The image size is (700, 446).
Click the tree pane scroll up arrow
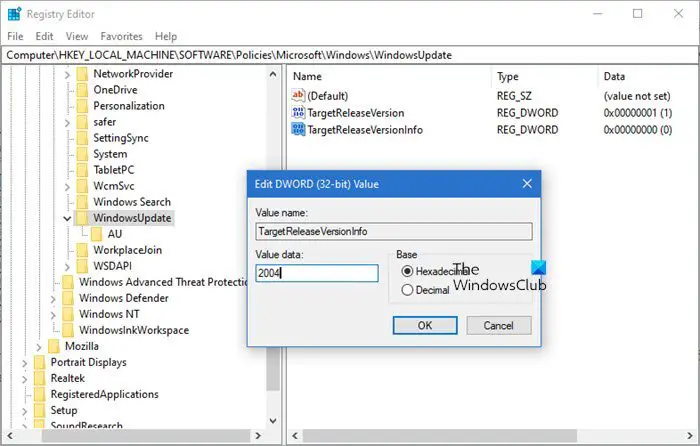pos(273,75)
